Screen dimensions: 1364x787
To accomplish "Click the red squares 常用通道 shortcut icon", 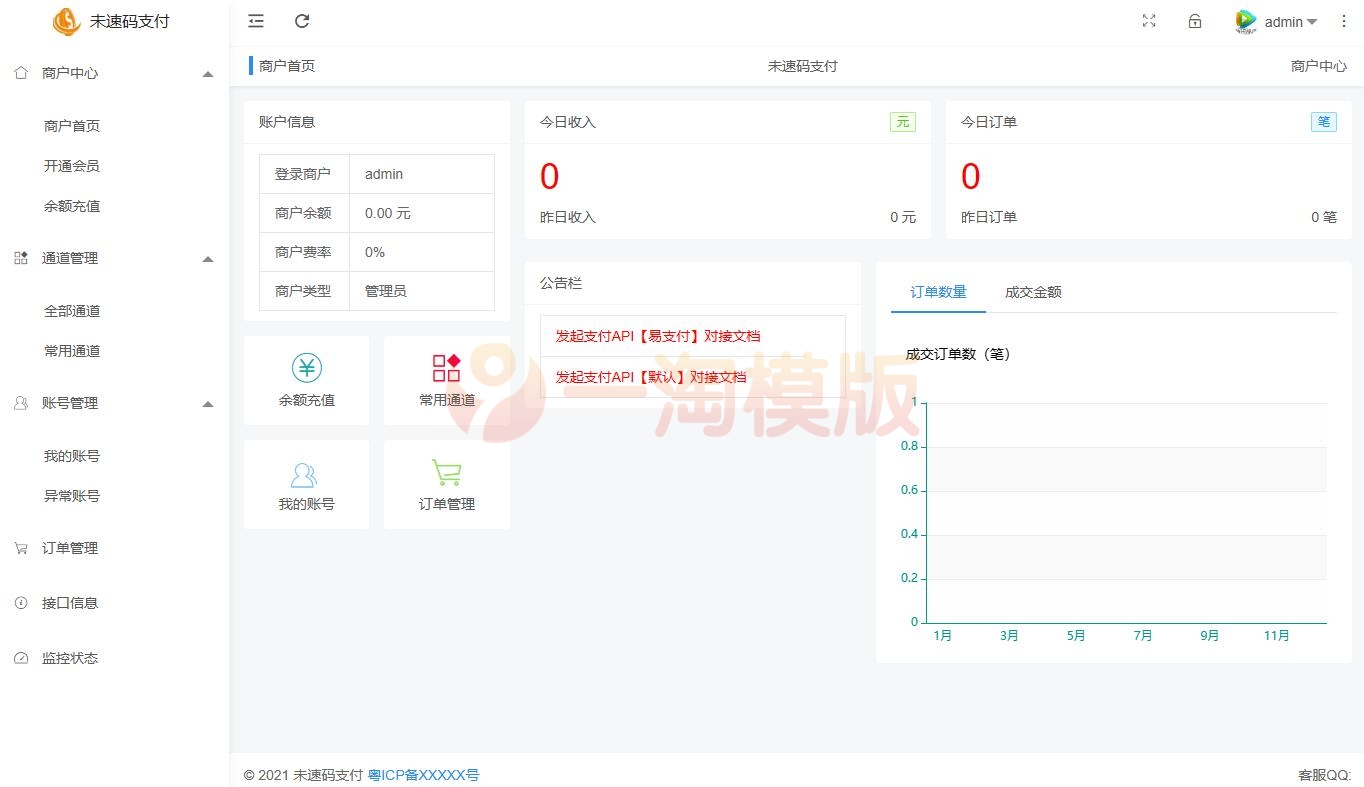I will [447, 368].
